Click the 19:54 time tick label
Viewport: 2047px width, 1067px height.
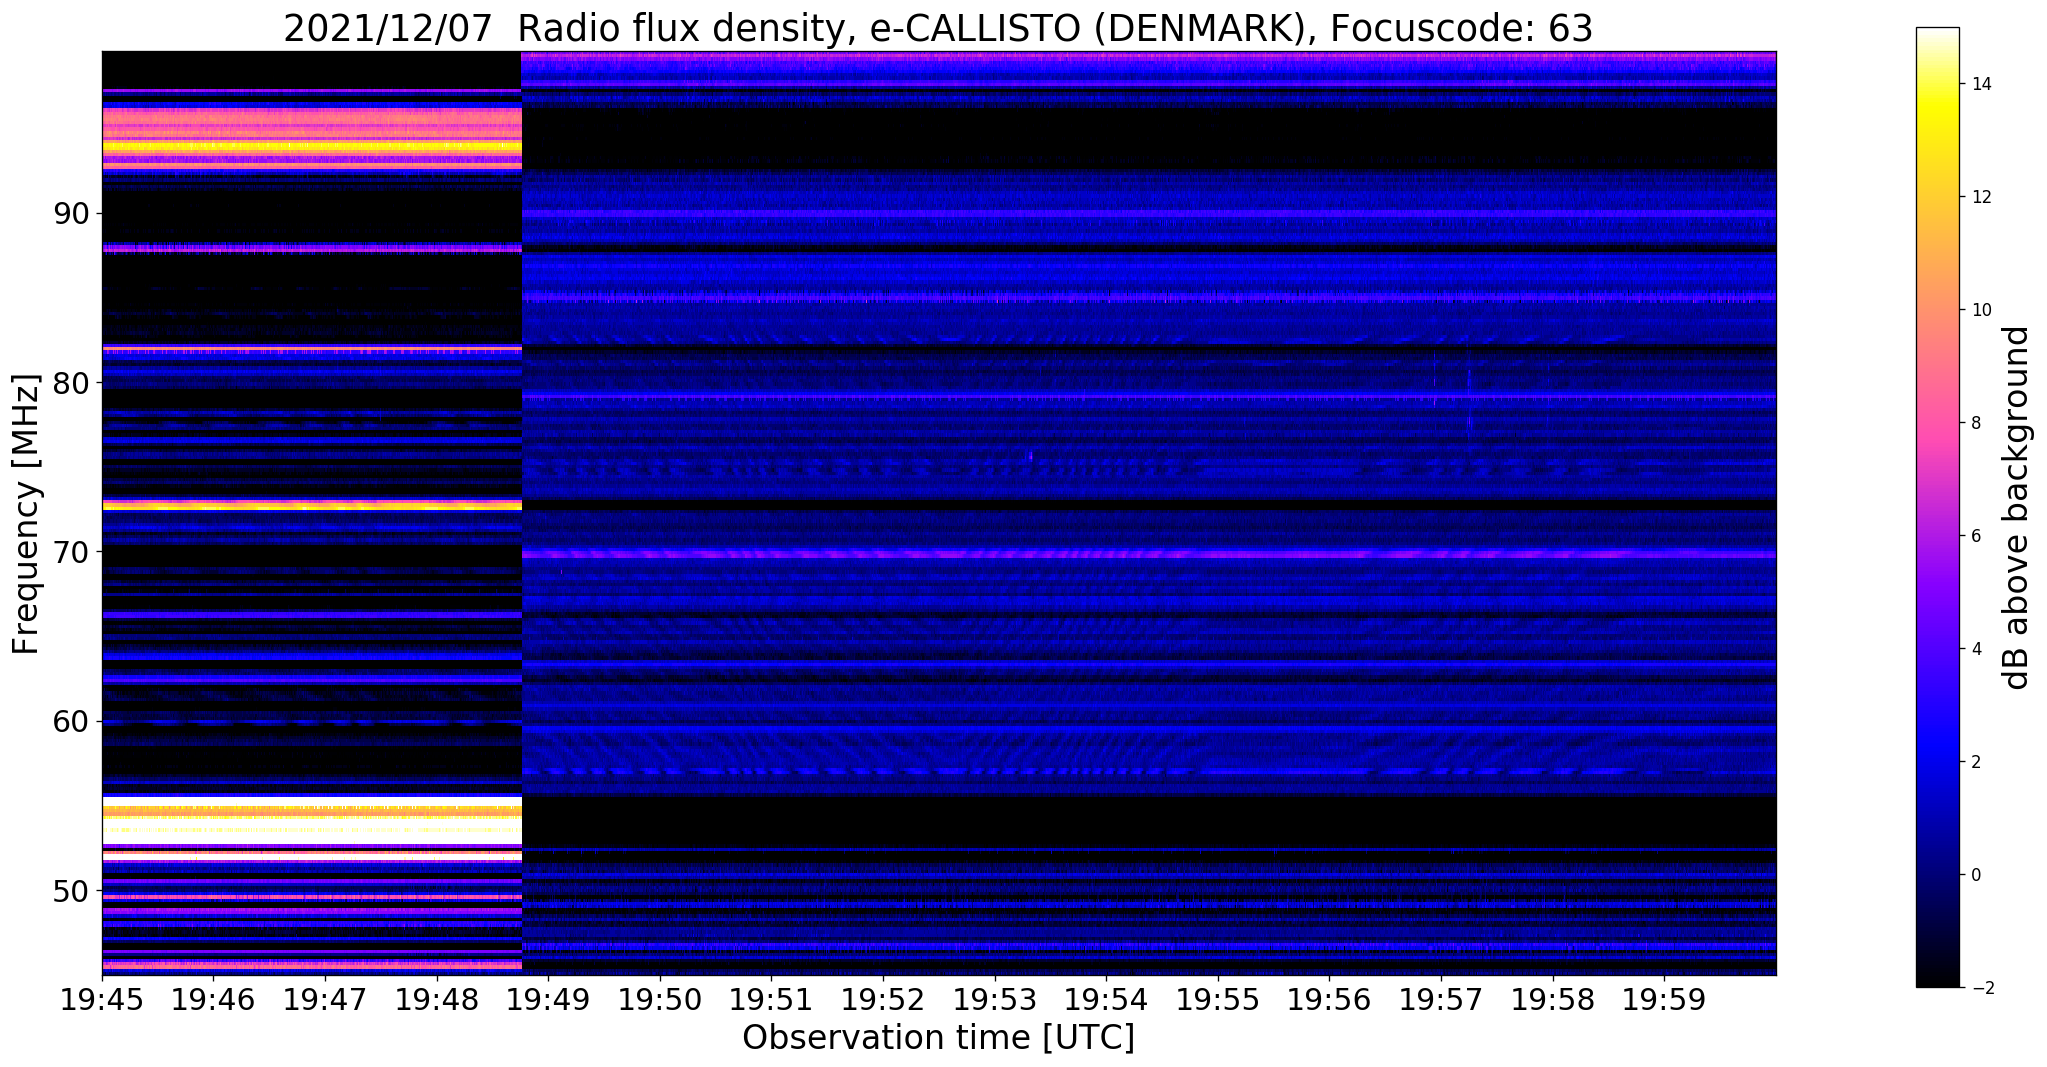point(1106,999)
